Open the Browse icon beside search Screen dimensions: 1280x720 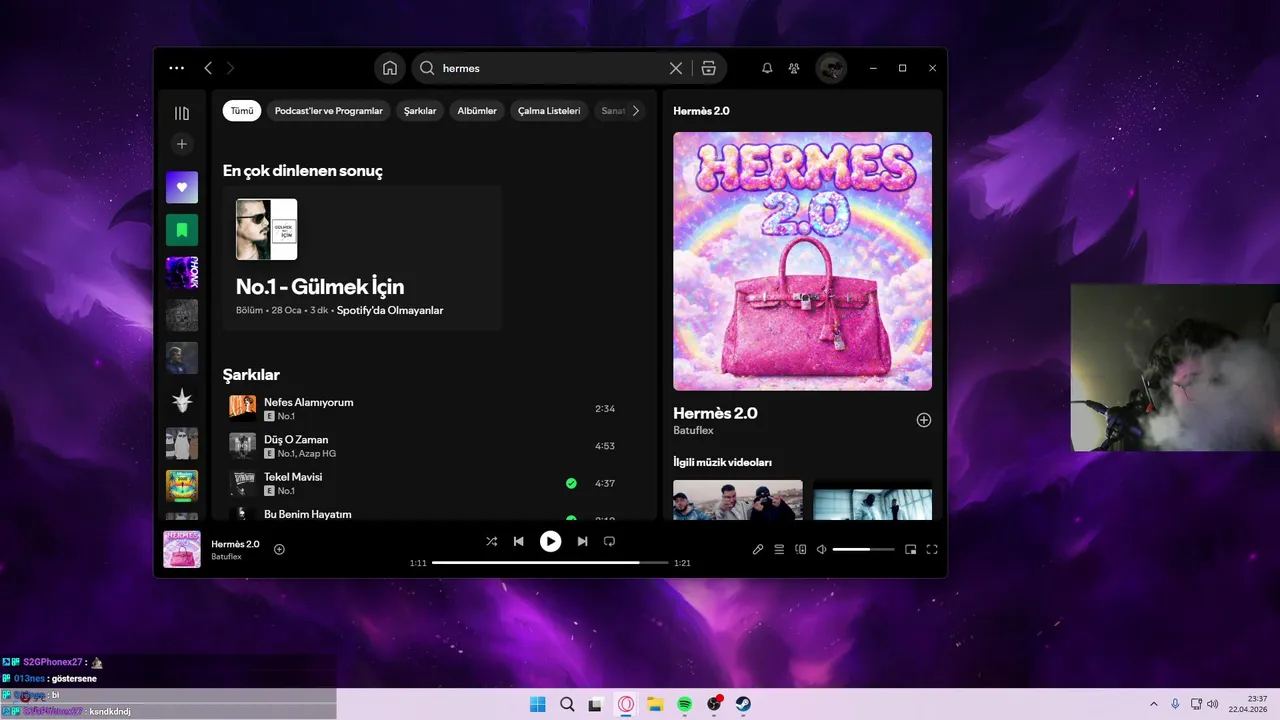708,68
